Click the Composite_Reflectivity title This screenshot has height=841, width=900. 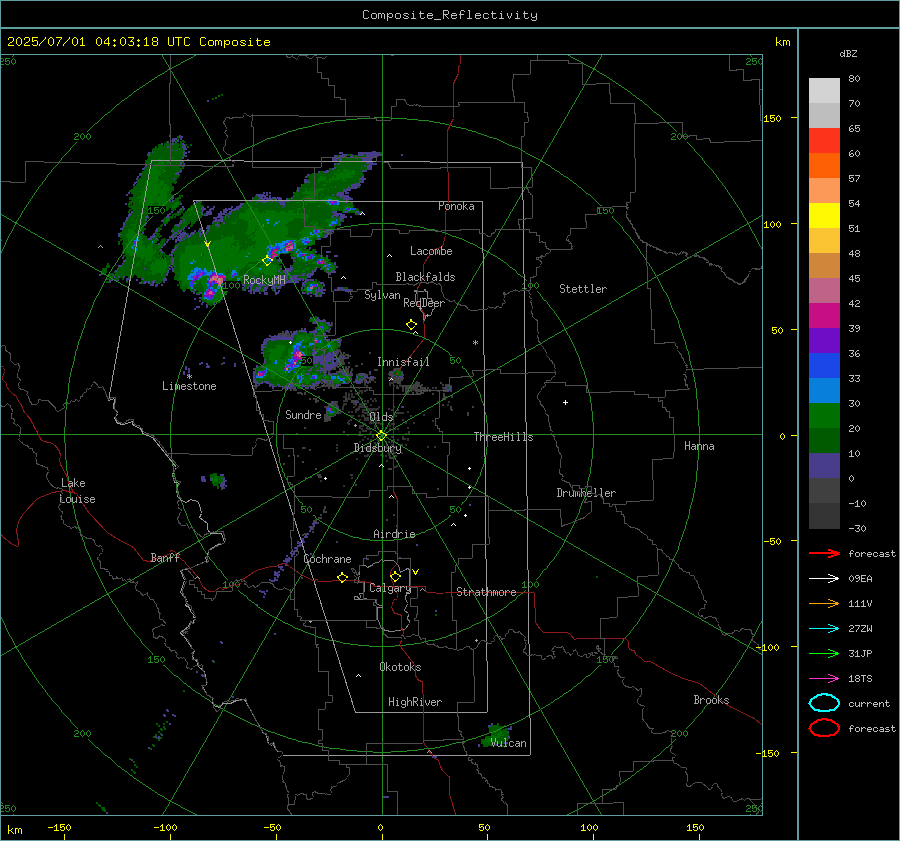tap(449, 15)
